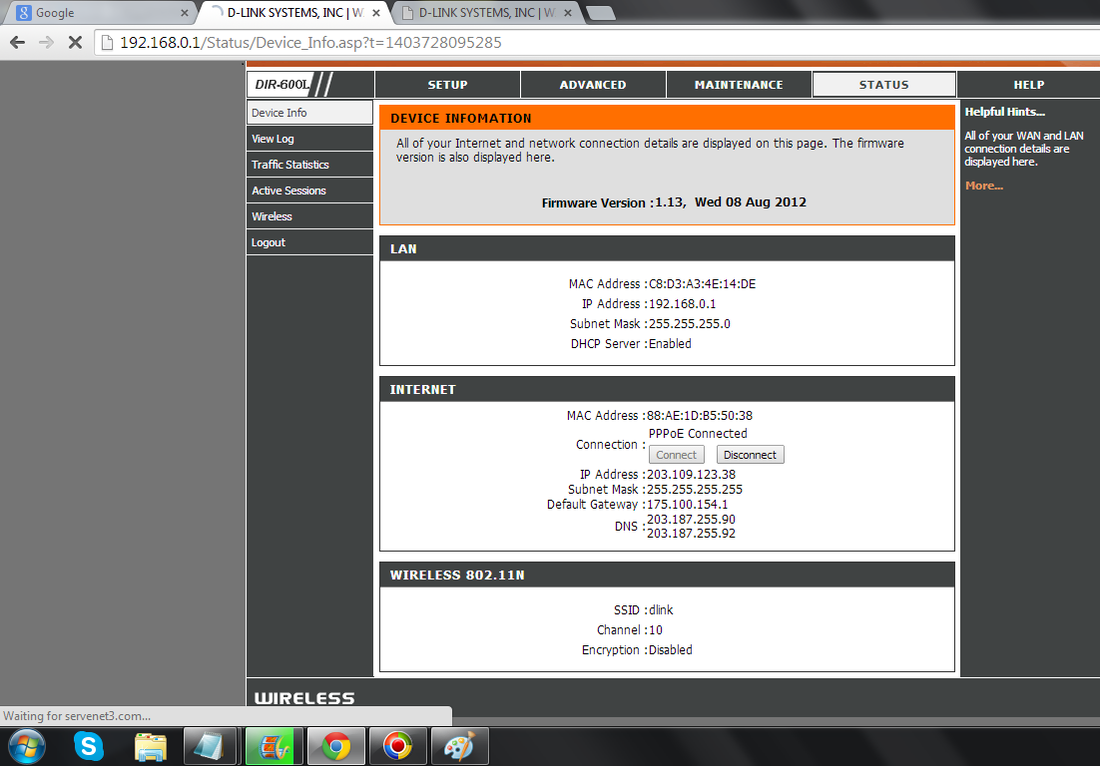1100x768 pixels.
Task: Open Active Sessions page
Action: pos(309,191)
